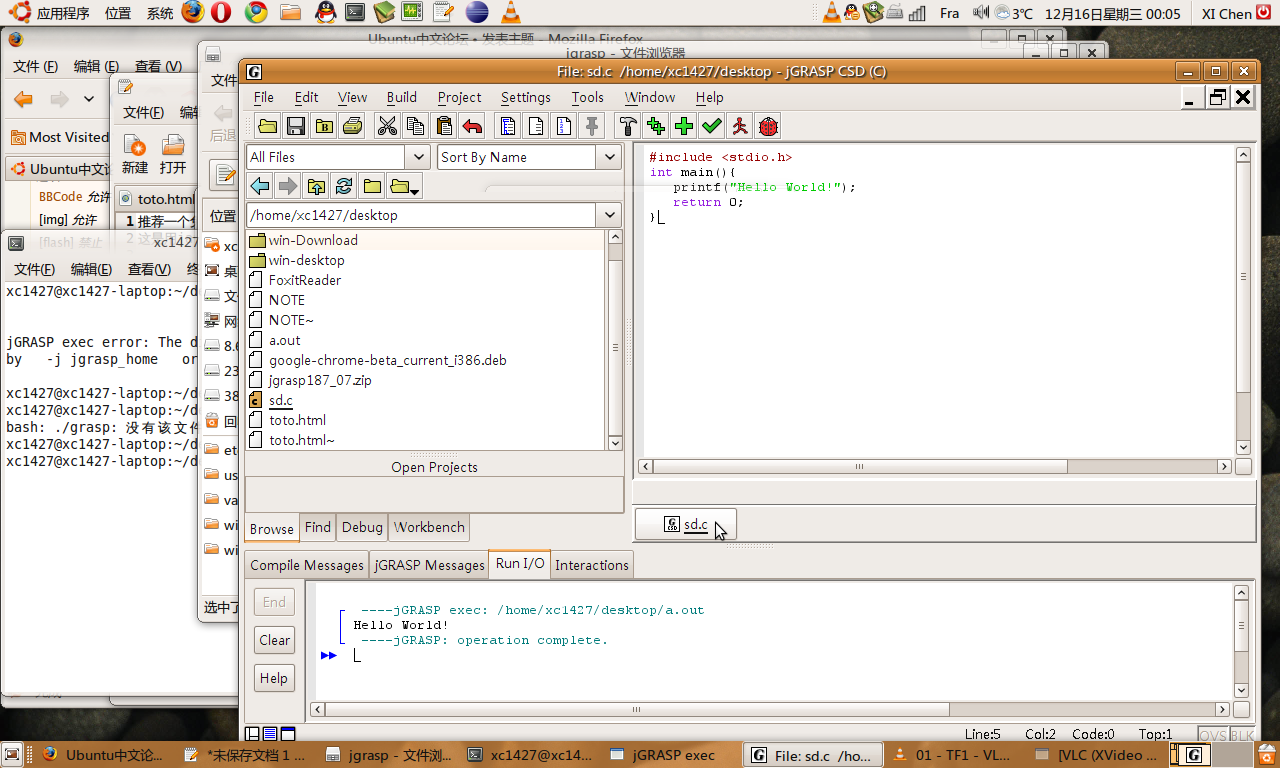The width and height of the screenshot is (1280, 768).
Task: Switch to the Find tab
Action: coord(318,527)
